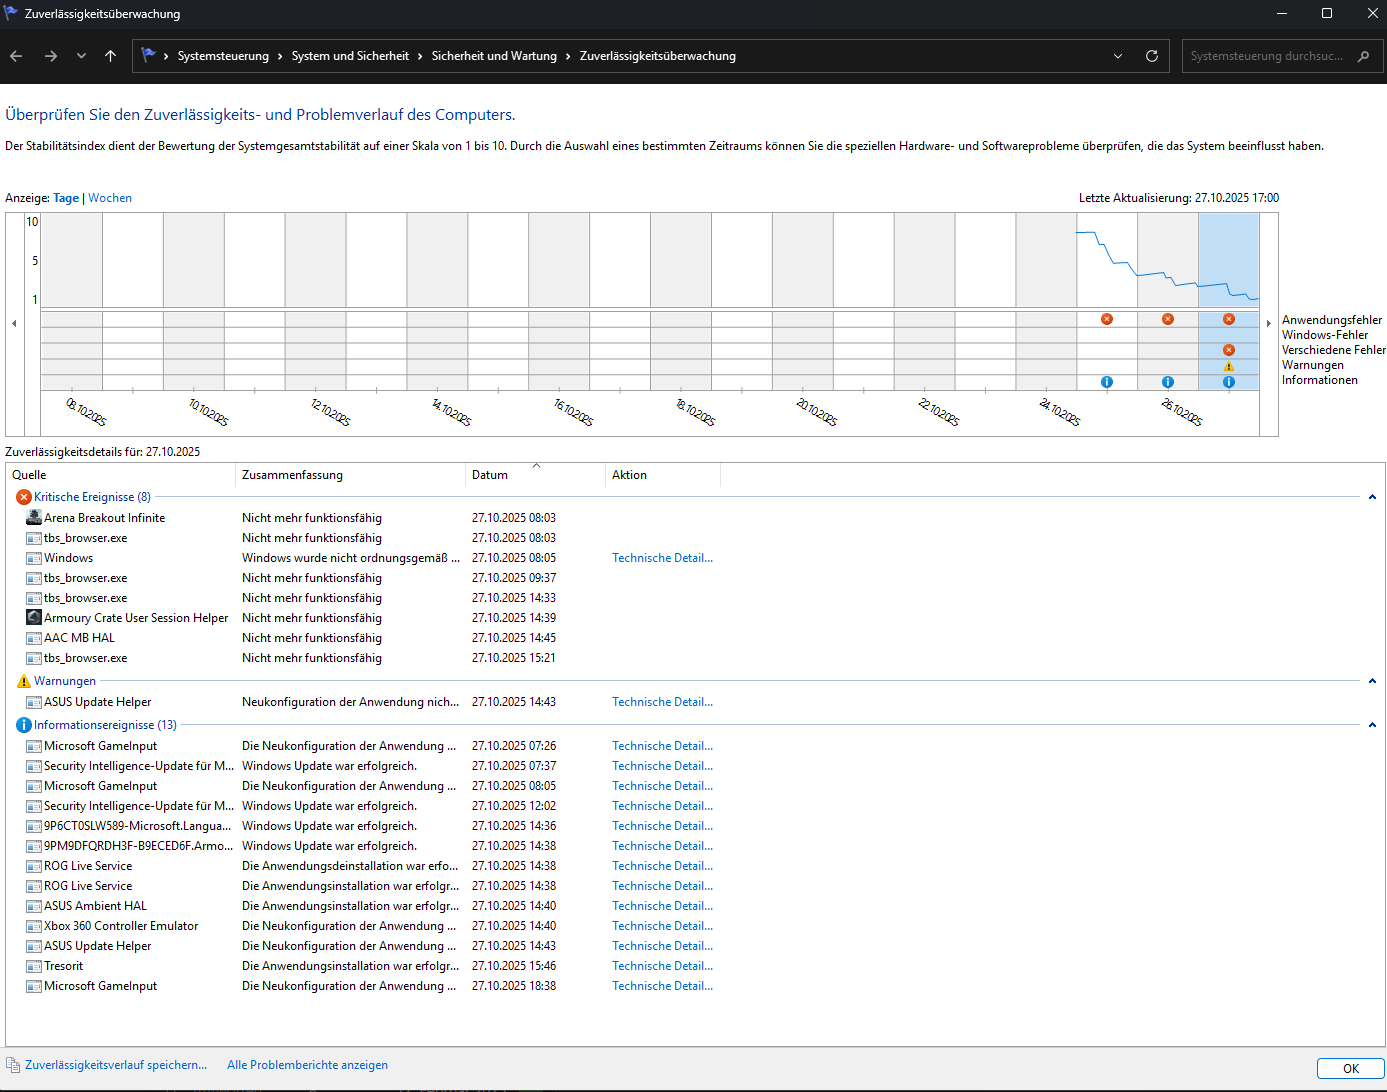Screen dimensions: 1387x1092
Task: Click Zuverlässigkeitsverlauf speichern link
Action: pyautogui.click(x=116, y=1065)
